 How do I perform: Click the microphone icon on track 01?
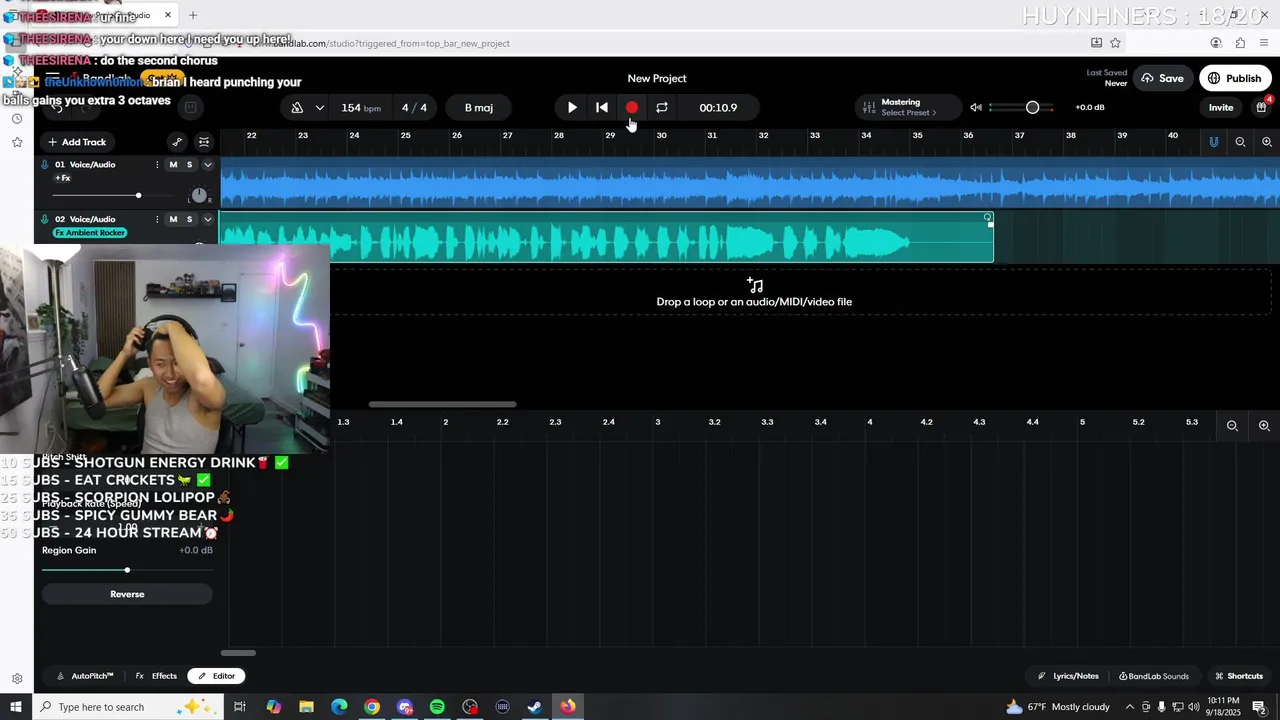coord(45,165)
